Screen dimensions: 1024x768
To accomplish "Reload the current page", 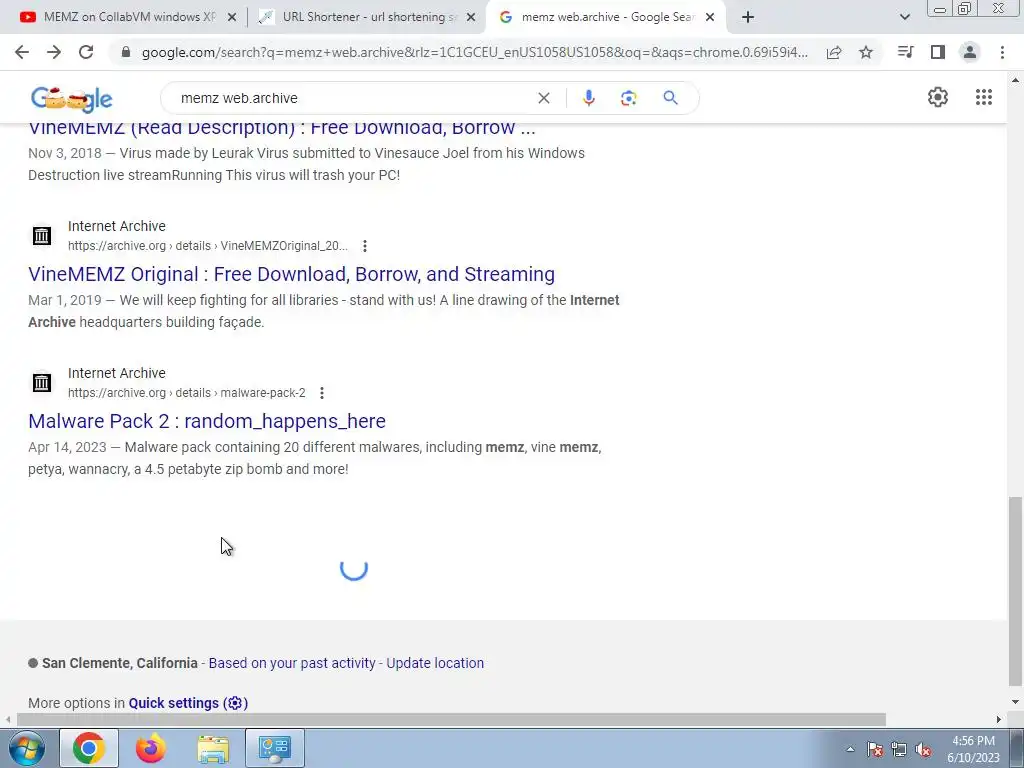I will [x=86, y=52].
